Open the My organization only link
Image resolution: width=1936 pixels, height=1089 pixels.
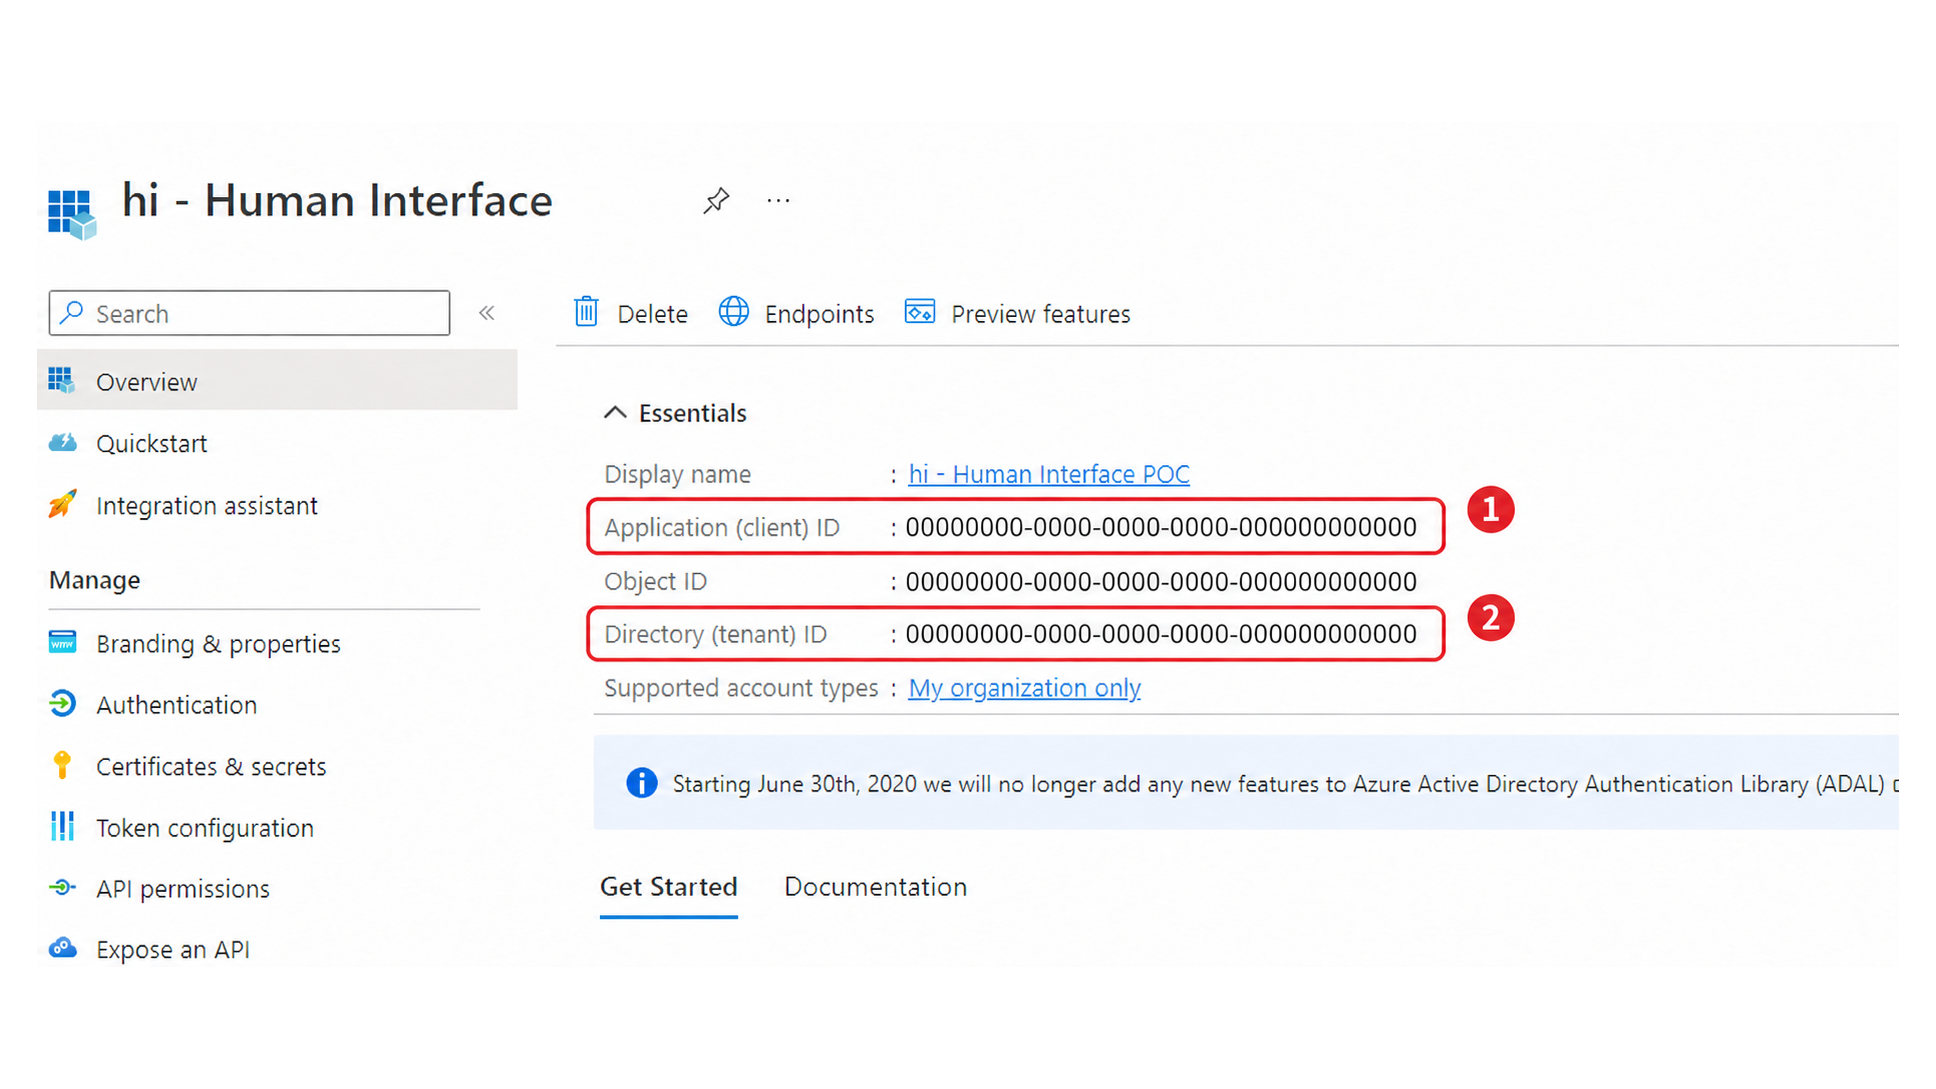[1024, 688]
